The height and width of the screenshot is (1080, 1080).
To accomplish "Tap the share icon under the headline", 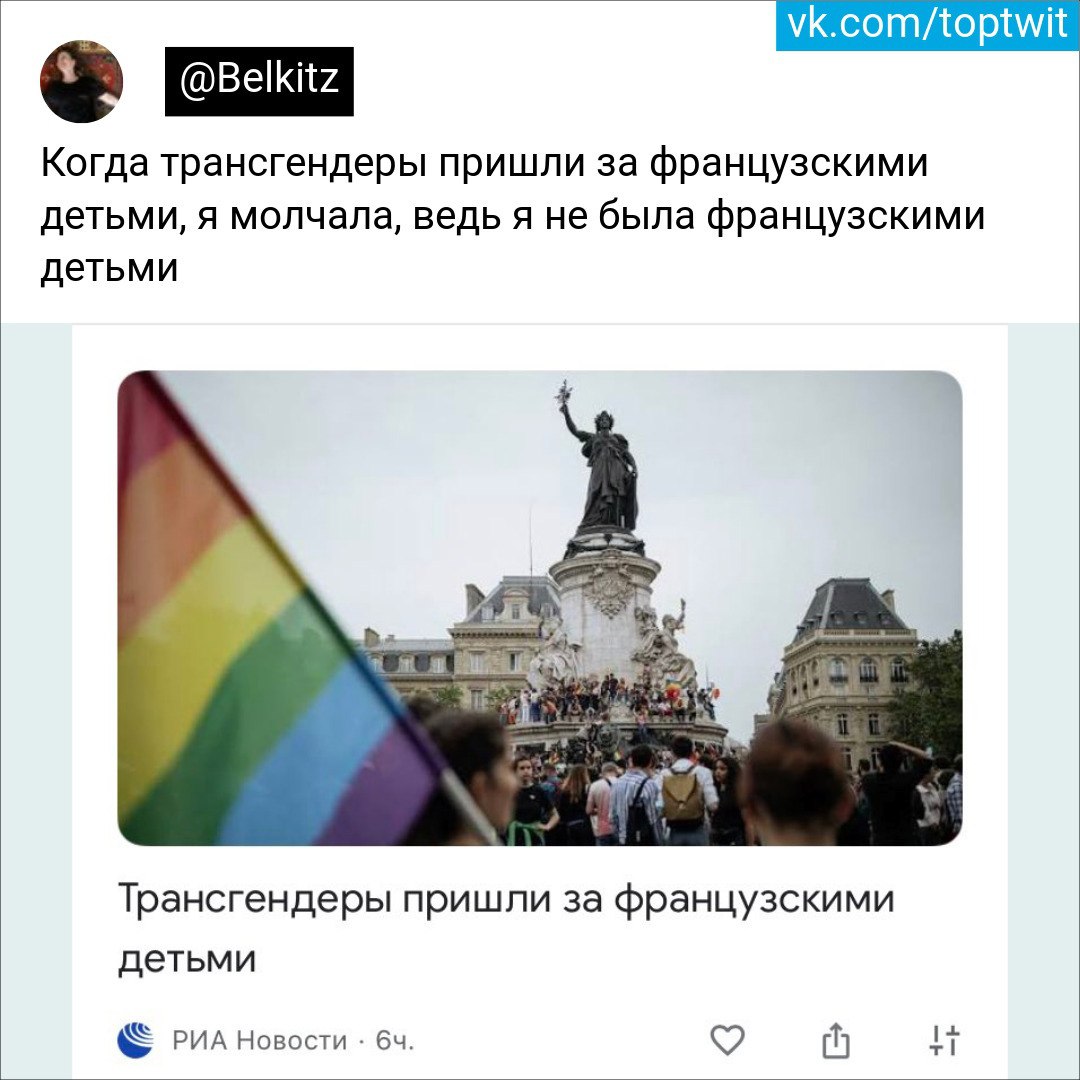I will 835,1040.
